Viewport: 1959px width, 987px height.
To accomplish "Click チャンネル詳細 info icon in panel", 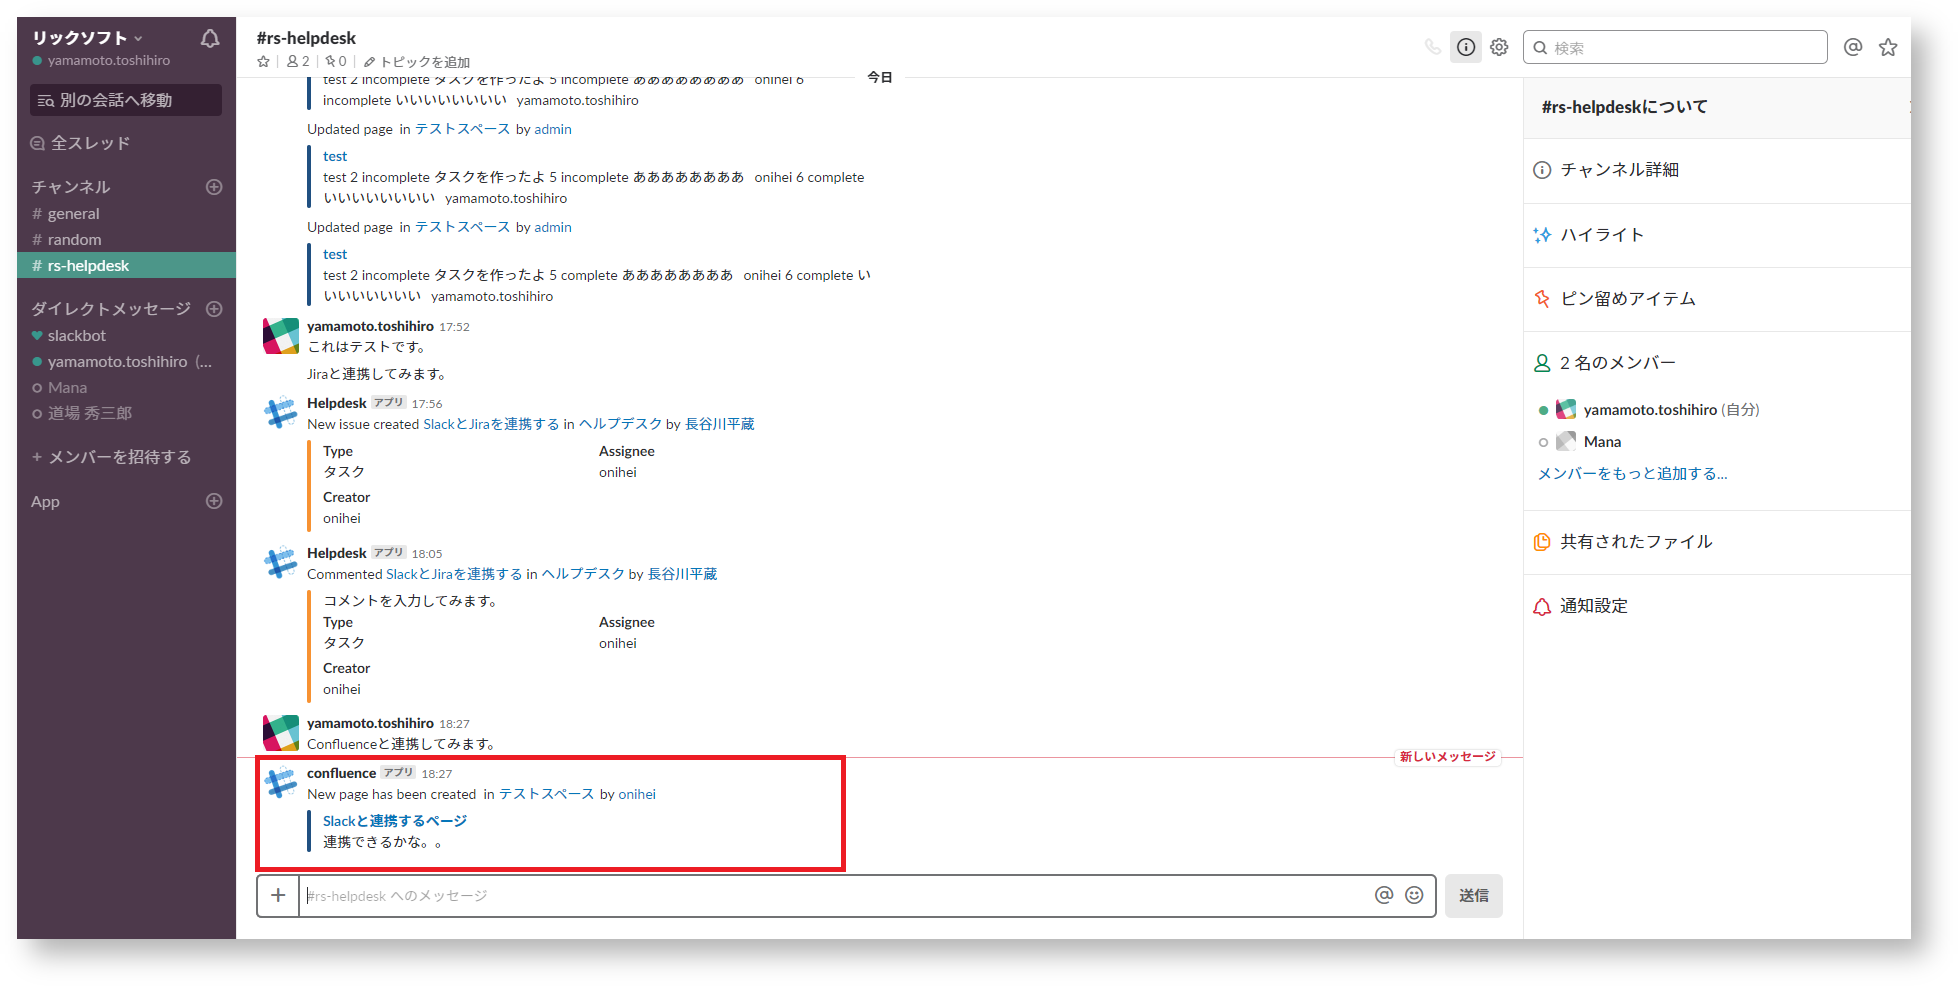I will click(1542, 170).
